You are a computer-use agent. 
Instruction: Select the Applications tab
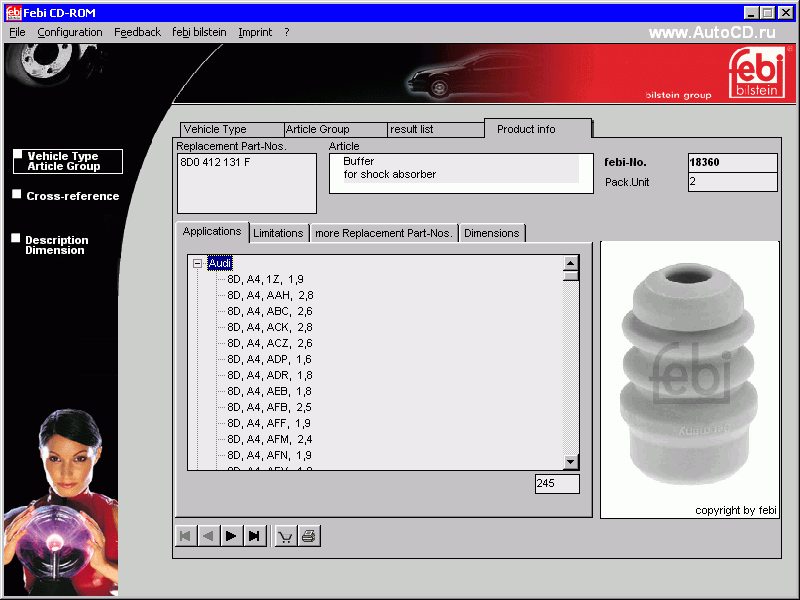pos(212,232)
